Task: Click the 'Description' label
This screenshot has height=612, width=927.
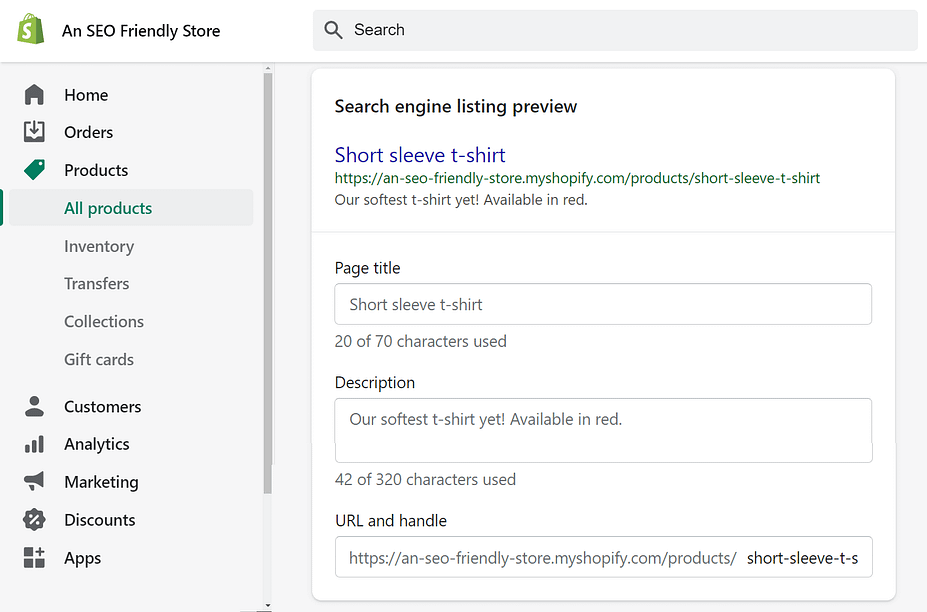Action: [x=375, y=383]
